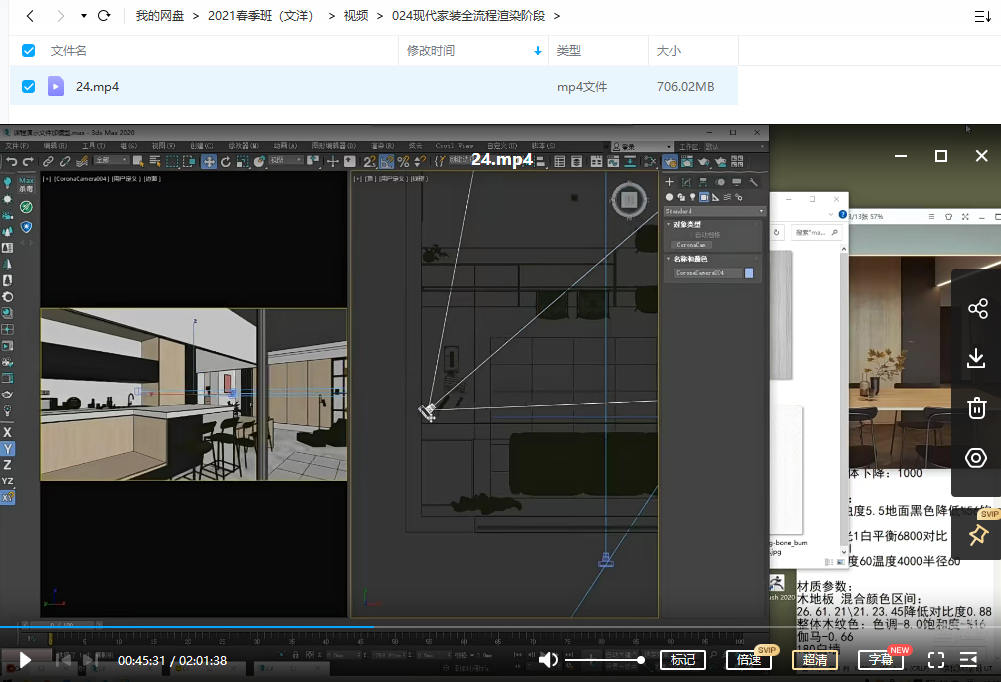Click the 标记 button
1001x682 pixels.
(x=683, y=660)
